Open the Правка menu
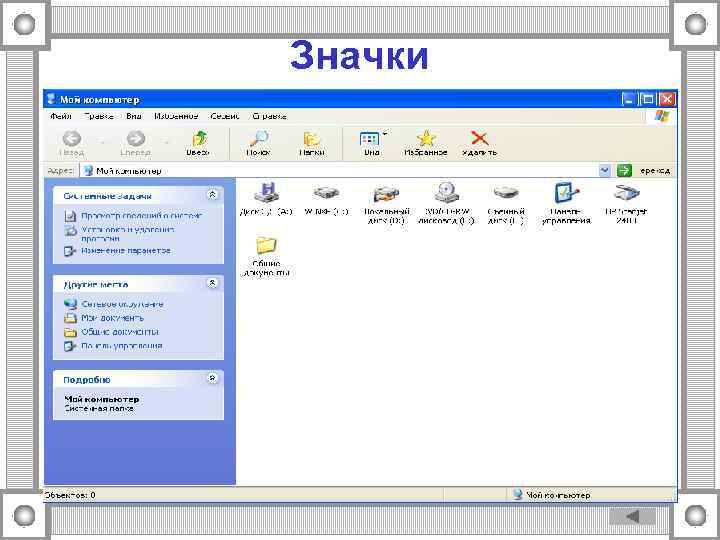720x540 pixels. click(x=99, y=117)
